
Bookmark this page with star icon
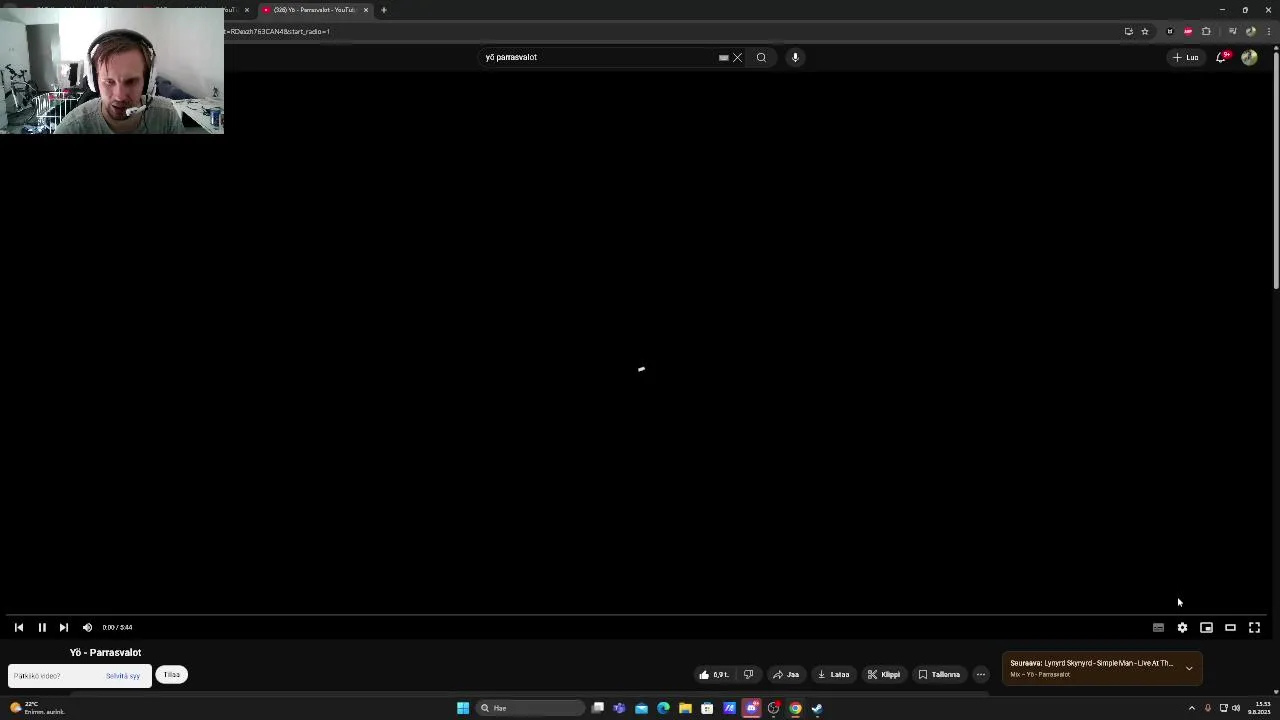pyautogui.click(x=1145, y=31)
